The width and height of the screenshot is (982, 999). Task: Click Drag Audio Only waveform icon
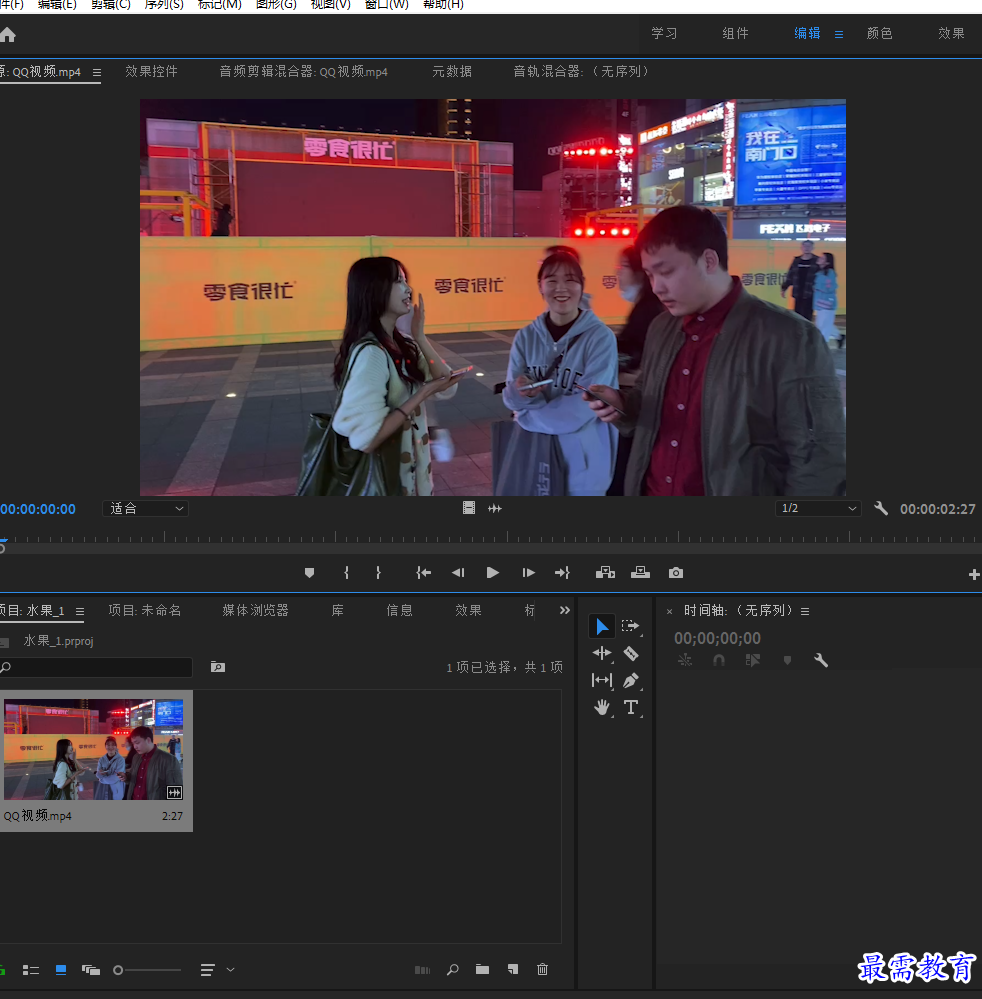[x=495, y=508]
